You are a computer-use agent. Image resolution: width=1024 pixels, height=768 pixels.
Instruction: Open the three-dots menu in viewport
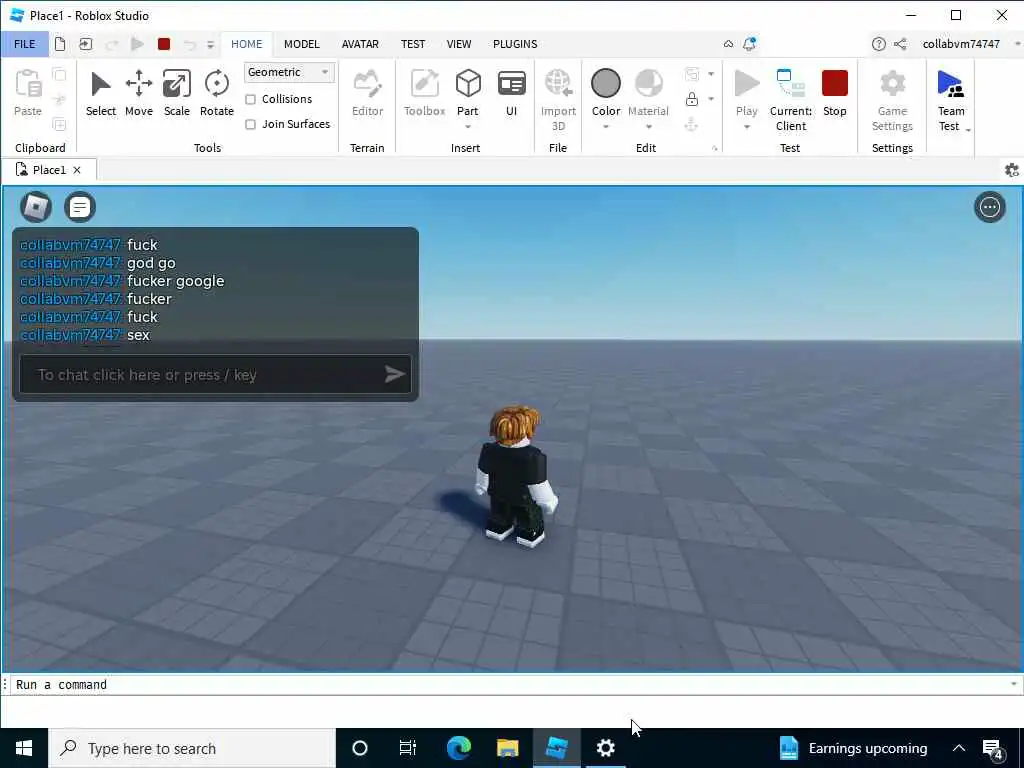pos(989,207)
